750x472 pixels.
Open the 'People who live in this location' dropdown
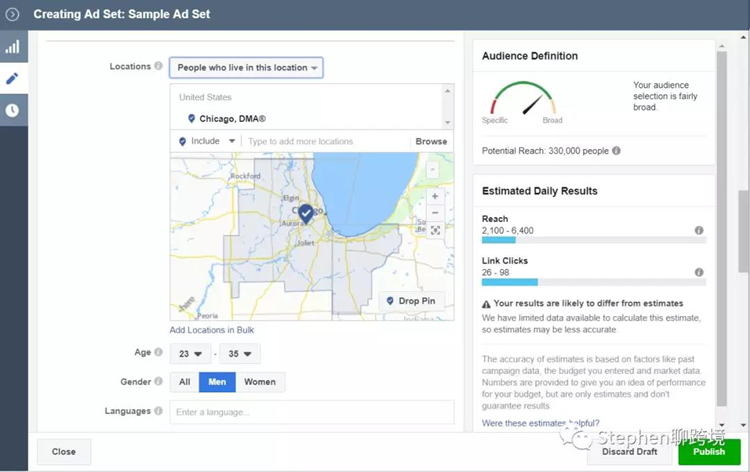[x=246, y=68]
